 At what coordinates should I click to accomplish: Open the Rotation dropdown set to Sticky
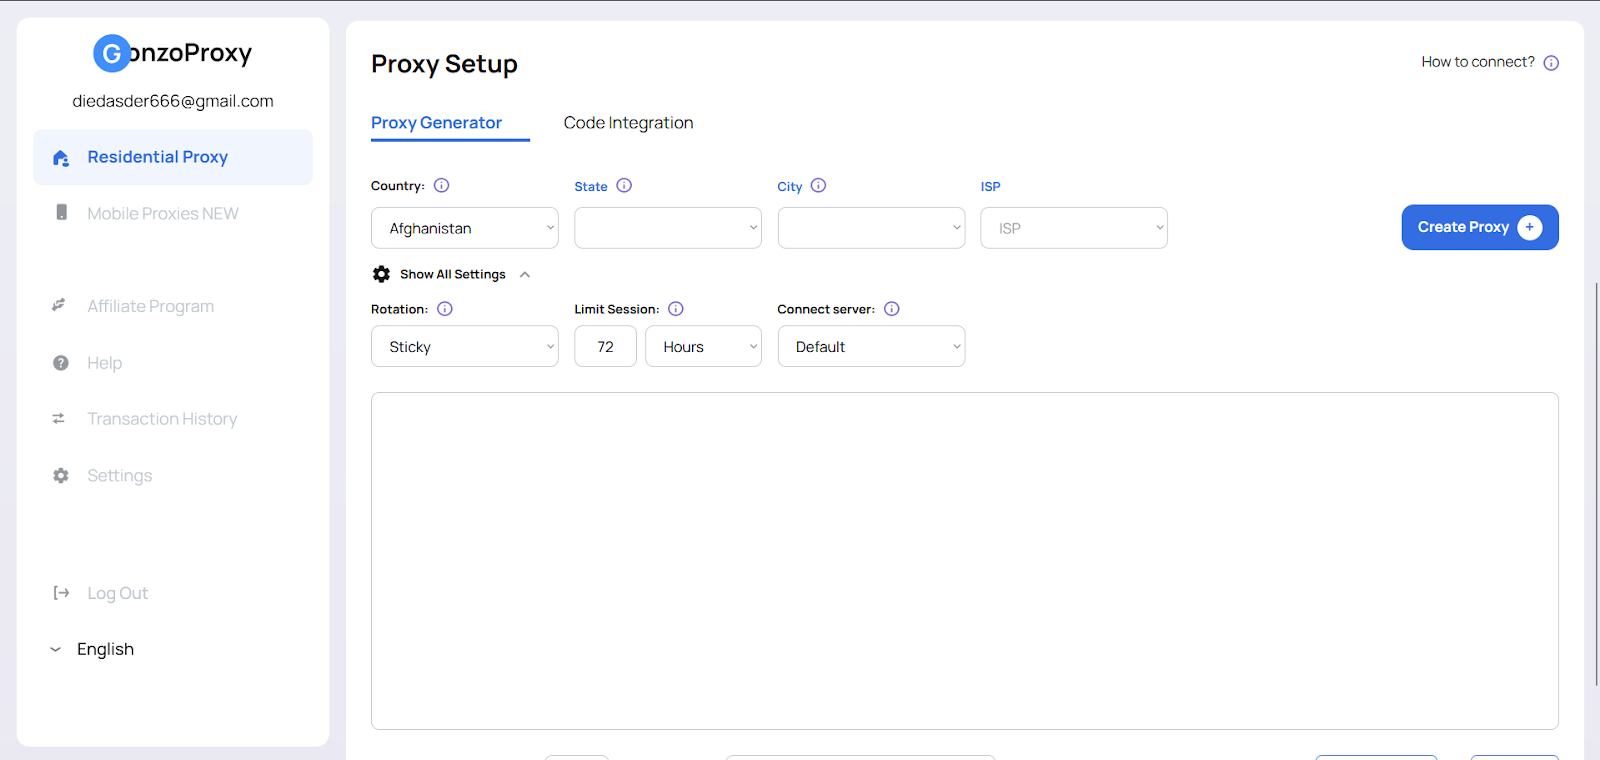point(465,346)
